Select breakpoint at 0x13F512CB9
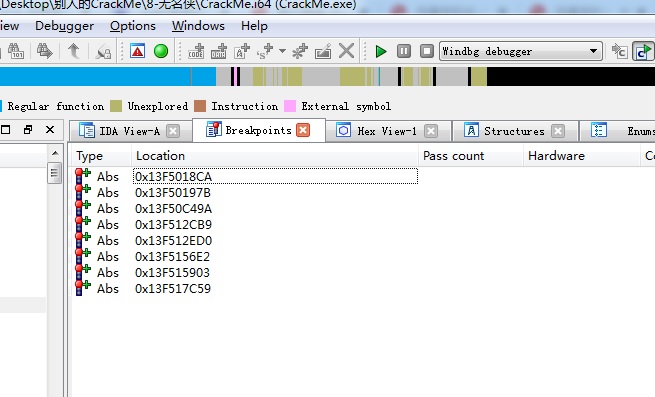Image resolution: width=655 pixels, height=397 pixels. click(x=173, y=224)
